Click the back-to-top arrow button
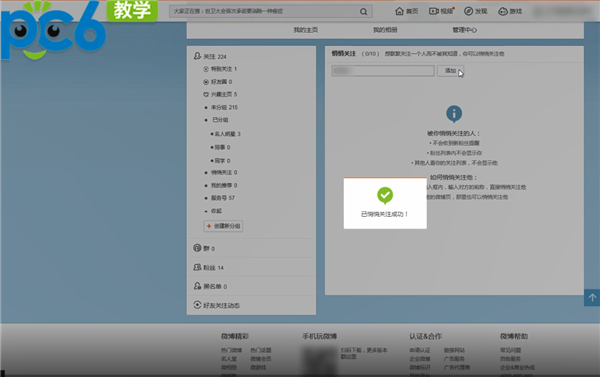This screenshot has height=377, width=600. click(592, 297)
